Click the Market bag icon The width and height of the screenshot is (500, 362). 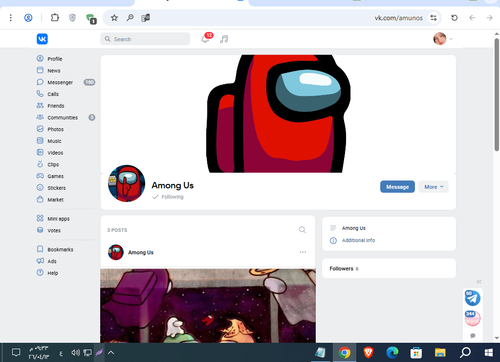[40, 199]
